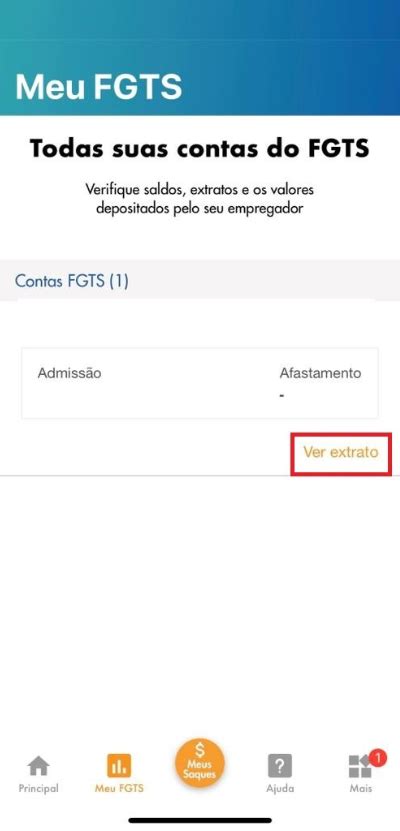
Task: Select the Principal tab label
Action: point(39,788)
